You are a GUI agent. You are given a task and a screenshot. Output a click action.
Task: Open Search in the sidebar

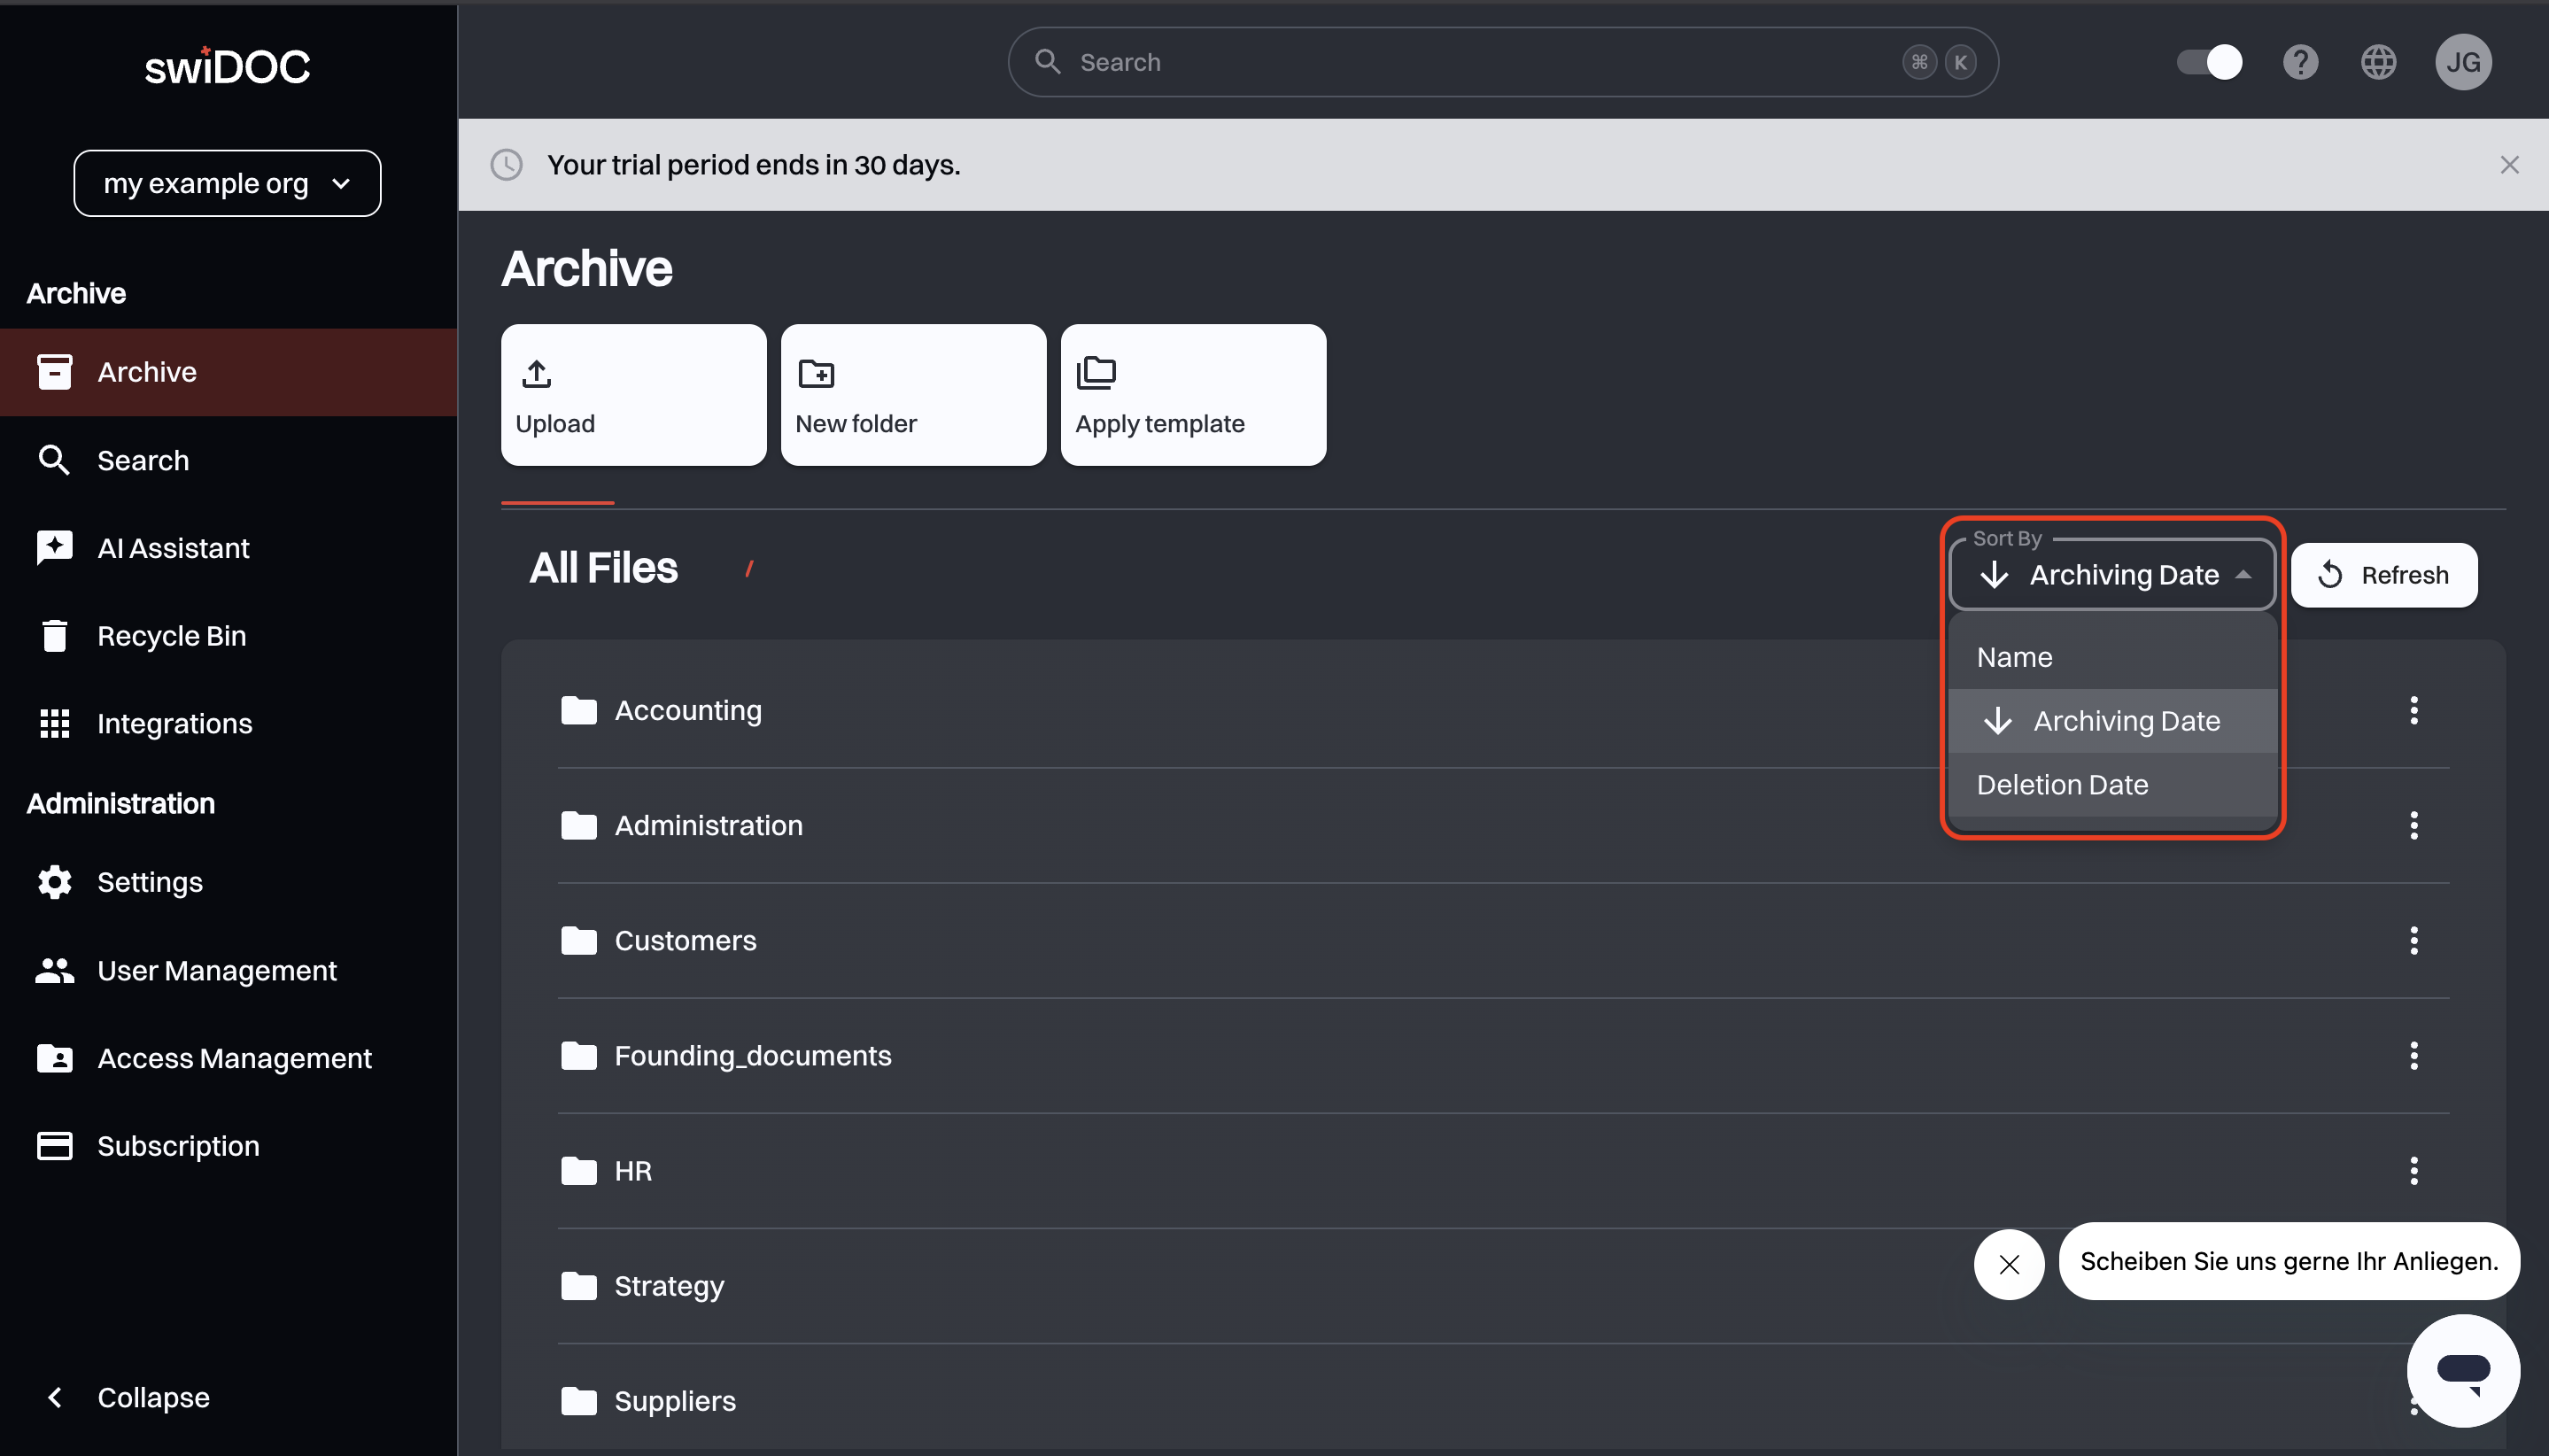(228, 460)
